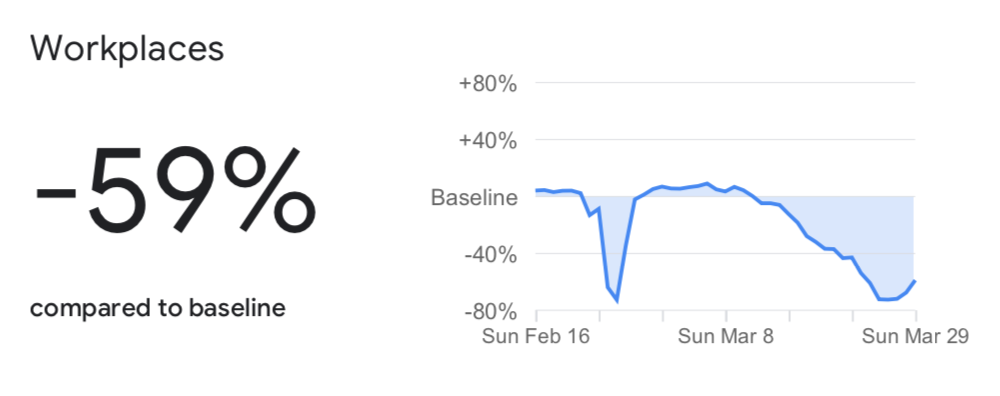Click the Baseline axis label

[x=474, y=197]
